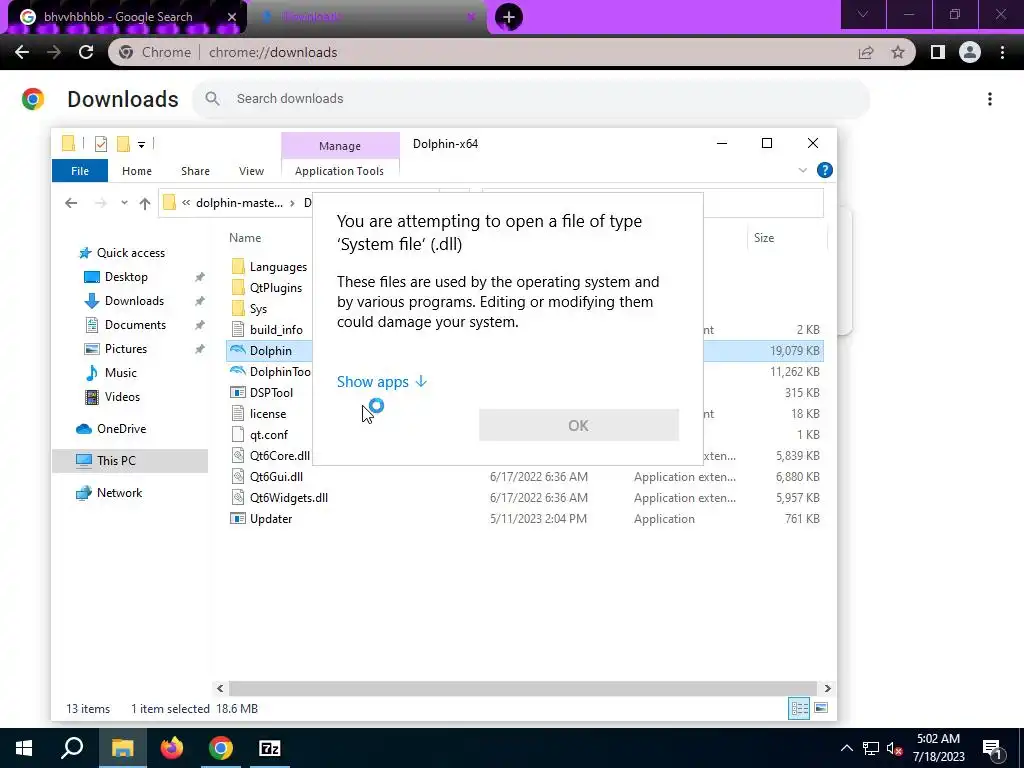This screenshot has height=768, width=1024.
Task: Select the license file
Action: click(268, 413)
